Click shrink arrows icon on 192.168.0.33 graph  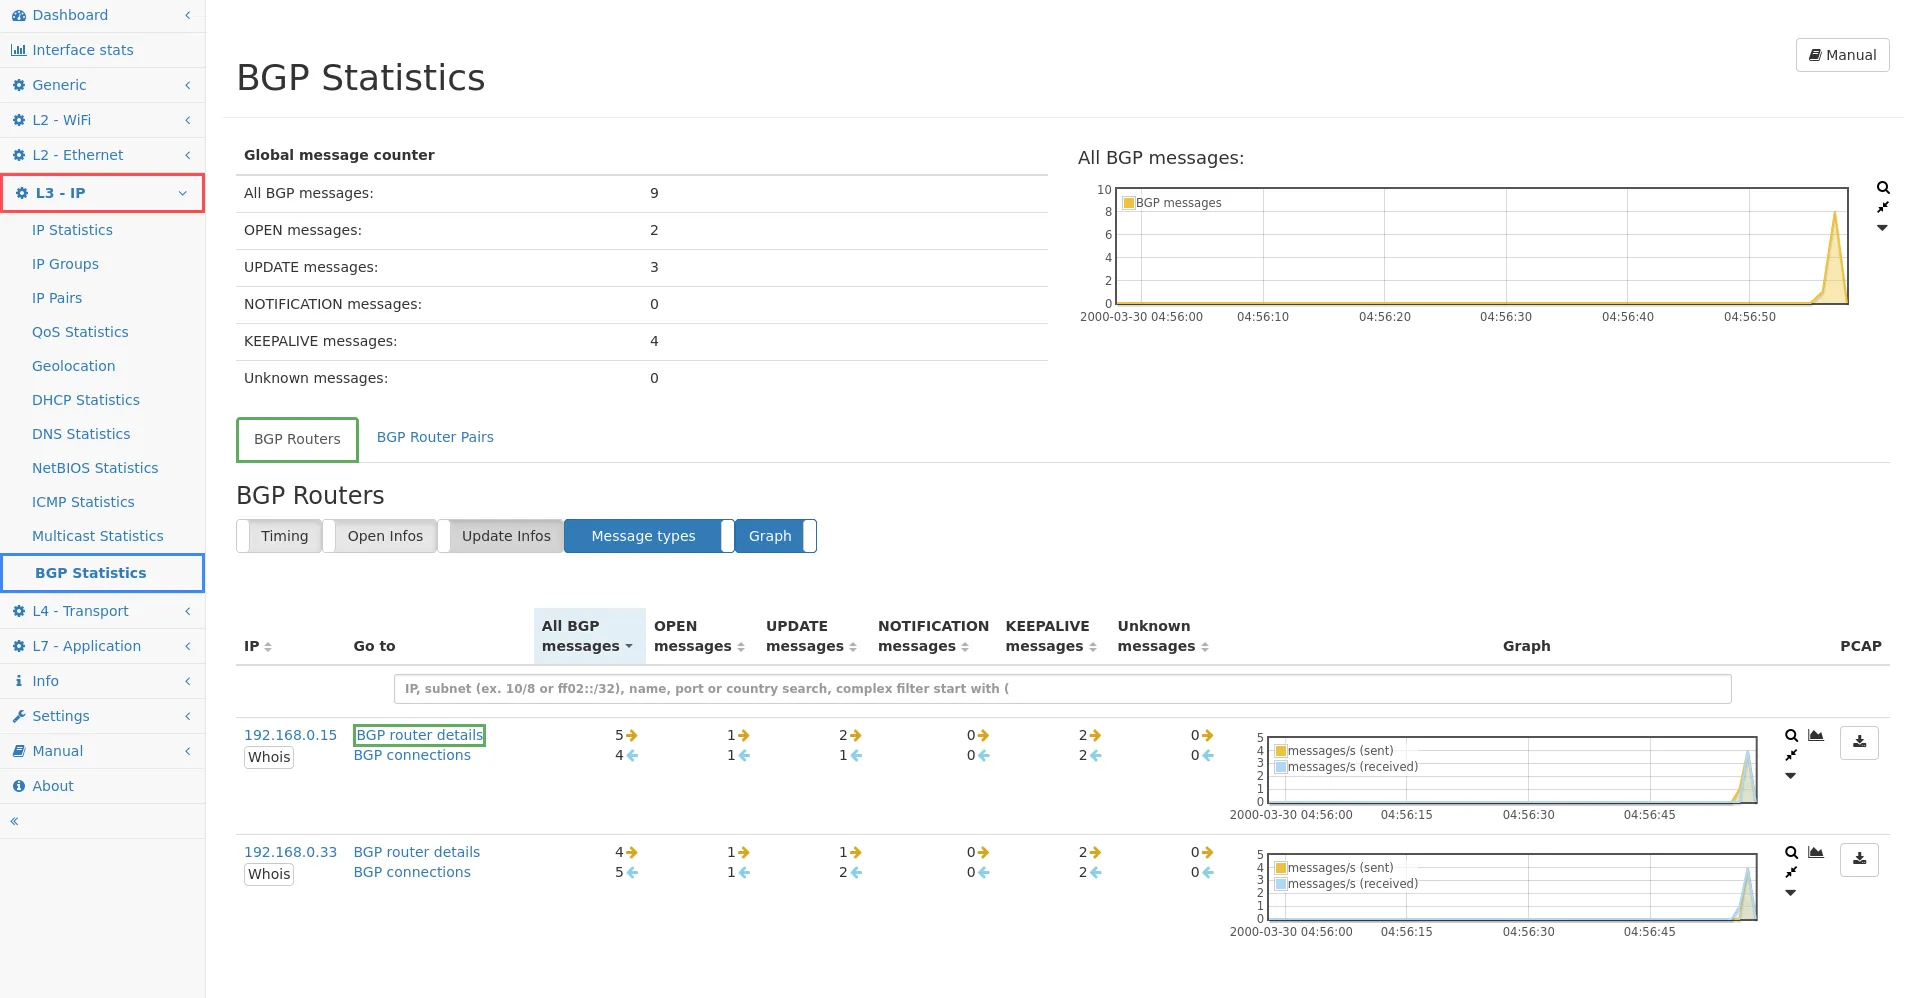(1791, 872)
